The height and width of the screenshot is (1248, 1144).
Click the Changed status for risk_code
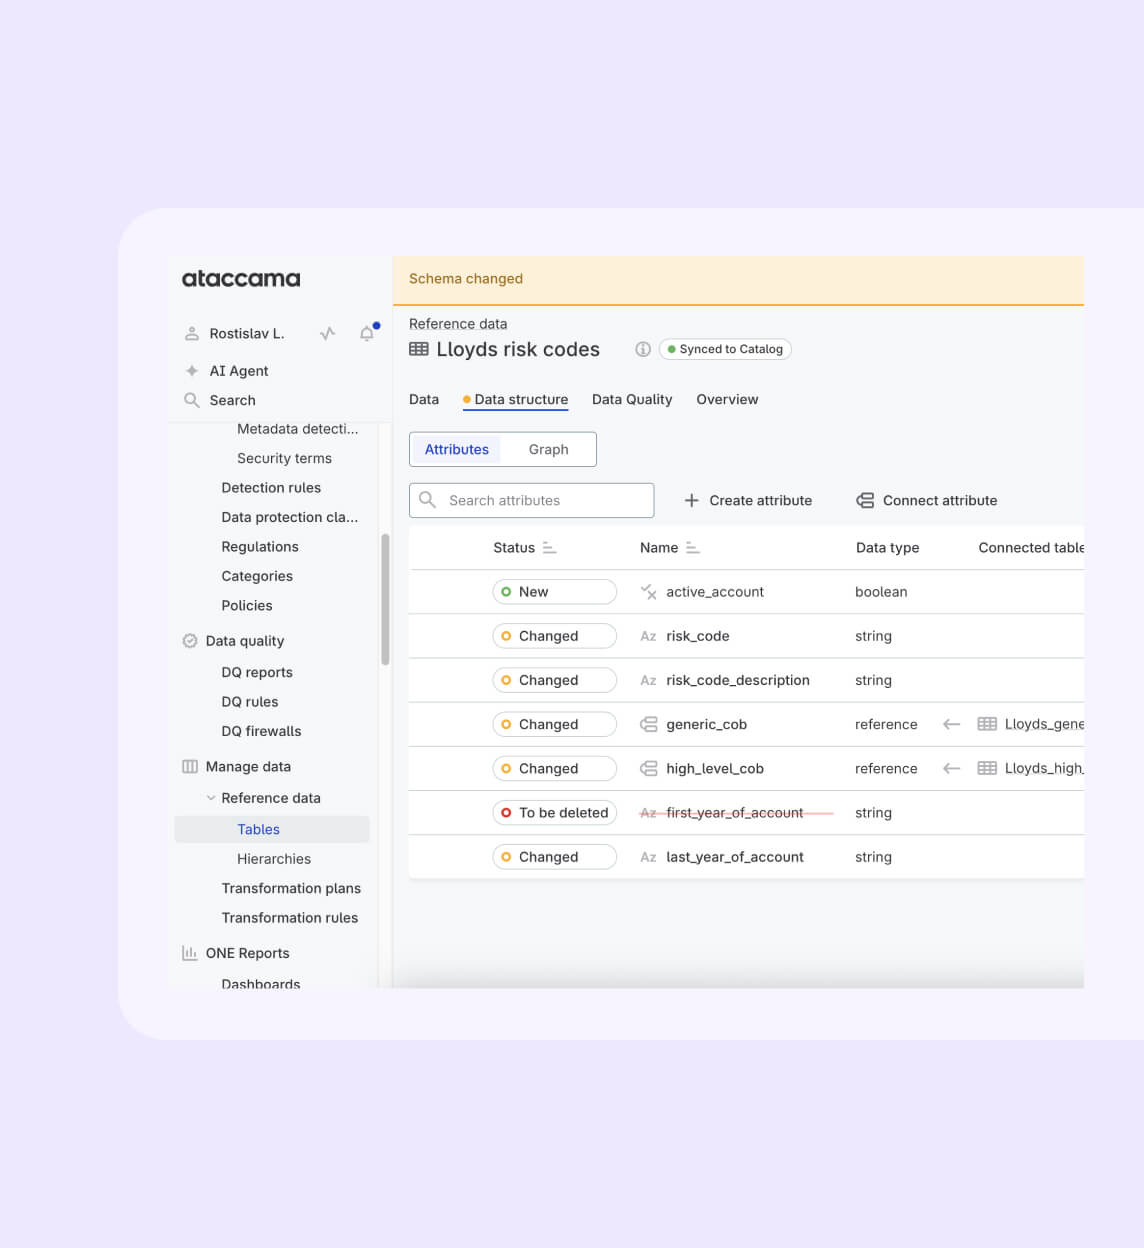coord(555,636)
